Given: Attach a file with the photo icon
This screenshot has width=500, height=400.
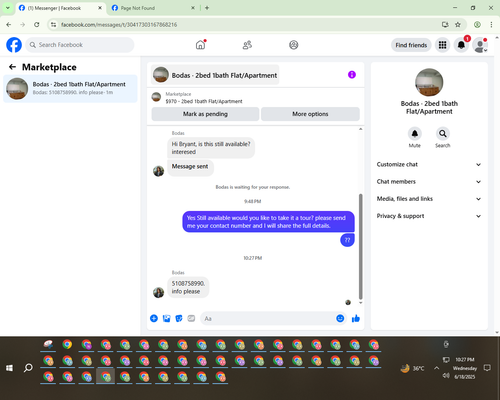Looking at the screenshot, I should [166, 318].
